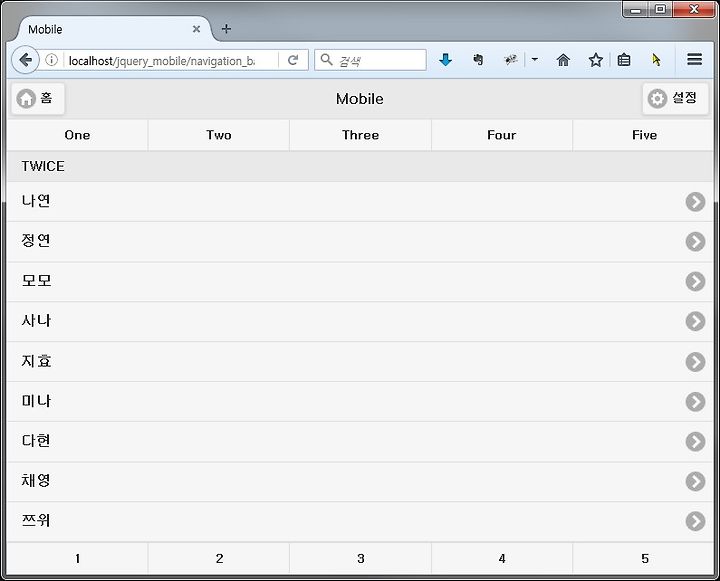Open the 쯔위 list item

[x=360, y=521]
